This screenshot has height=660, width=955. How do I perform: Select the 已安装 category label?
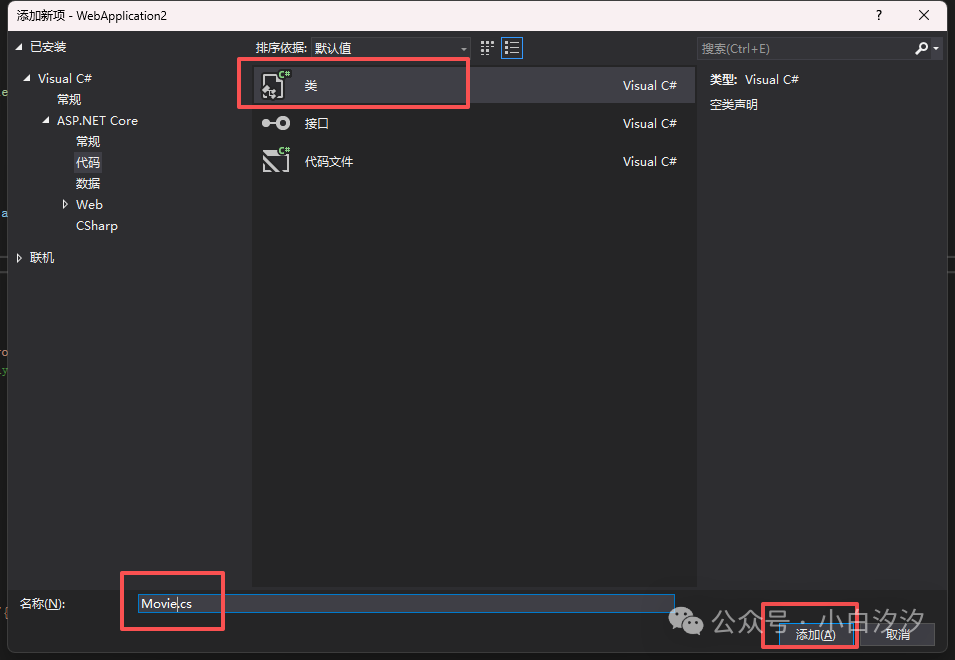point(48,47)
